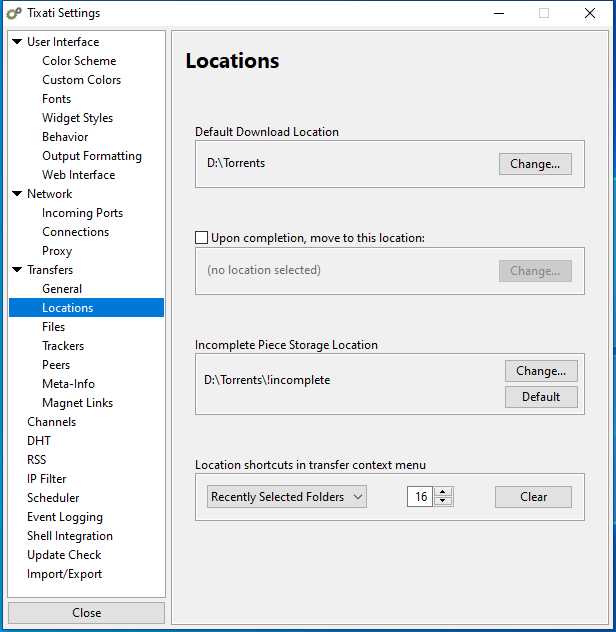This screenshot has height=632, width=616.
Task: Select Incoming Ports under Network
Action: (82, 213)
